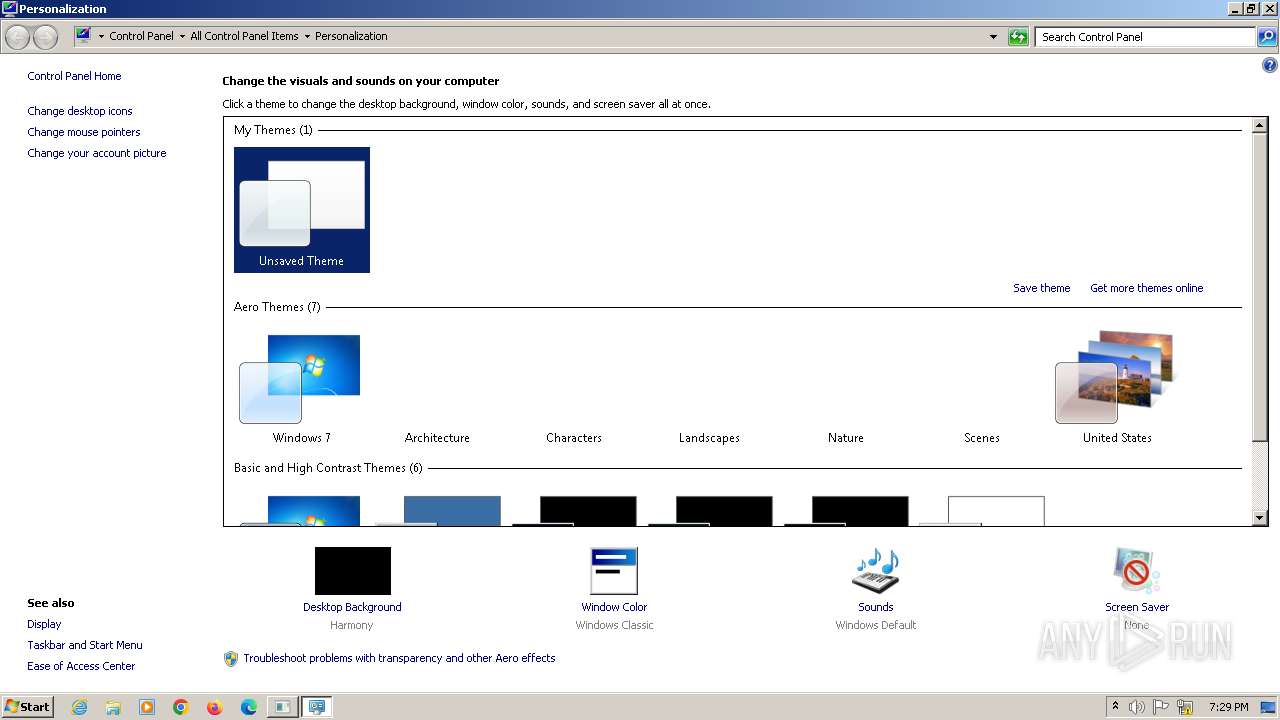Go to Control Panel Home
Image resolution: width=1280 pixels, height=720 pixels.
click(x=74, y=76)
